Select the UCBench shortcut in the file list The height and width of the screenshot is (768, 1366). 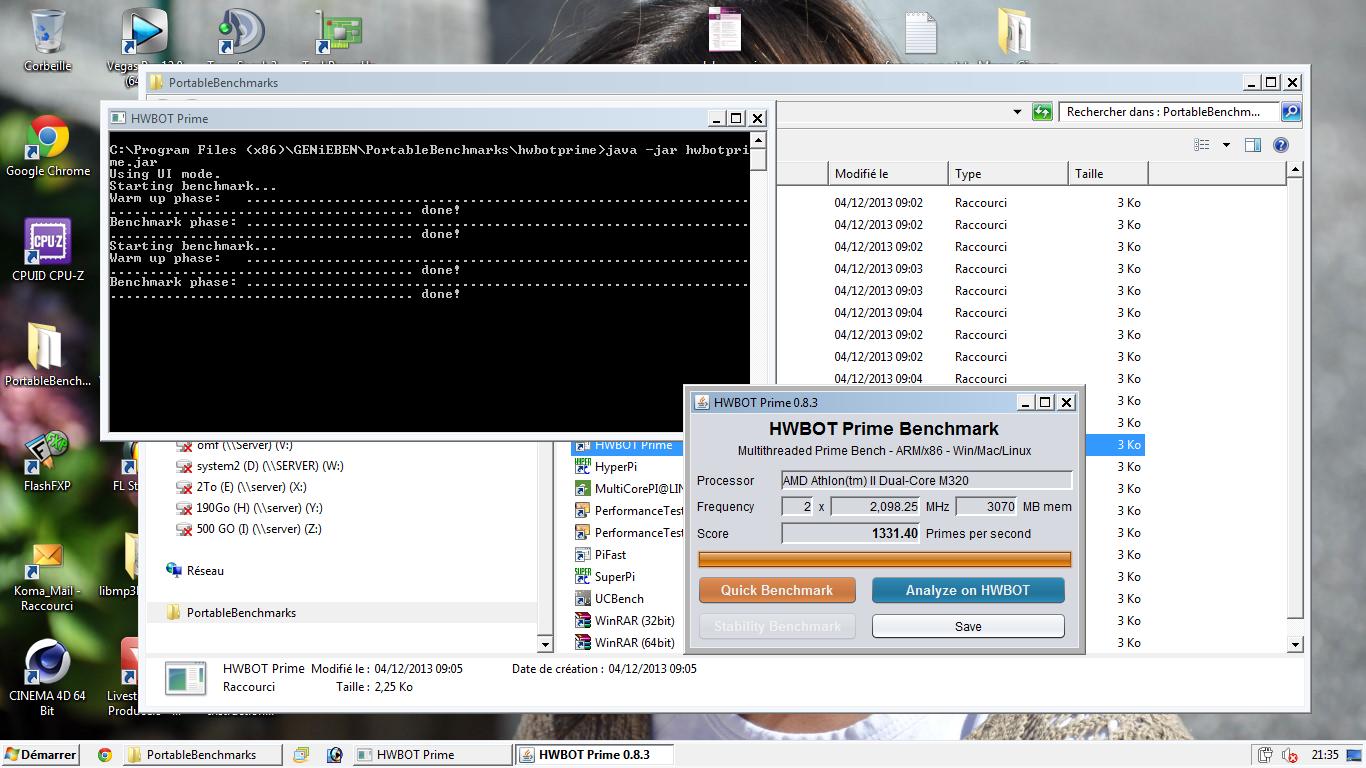(x=610, y=599)
